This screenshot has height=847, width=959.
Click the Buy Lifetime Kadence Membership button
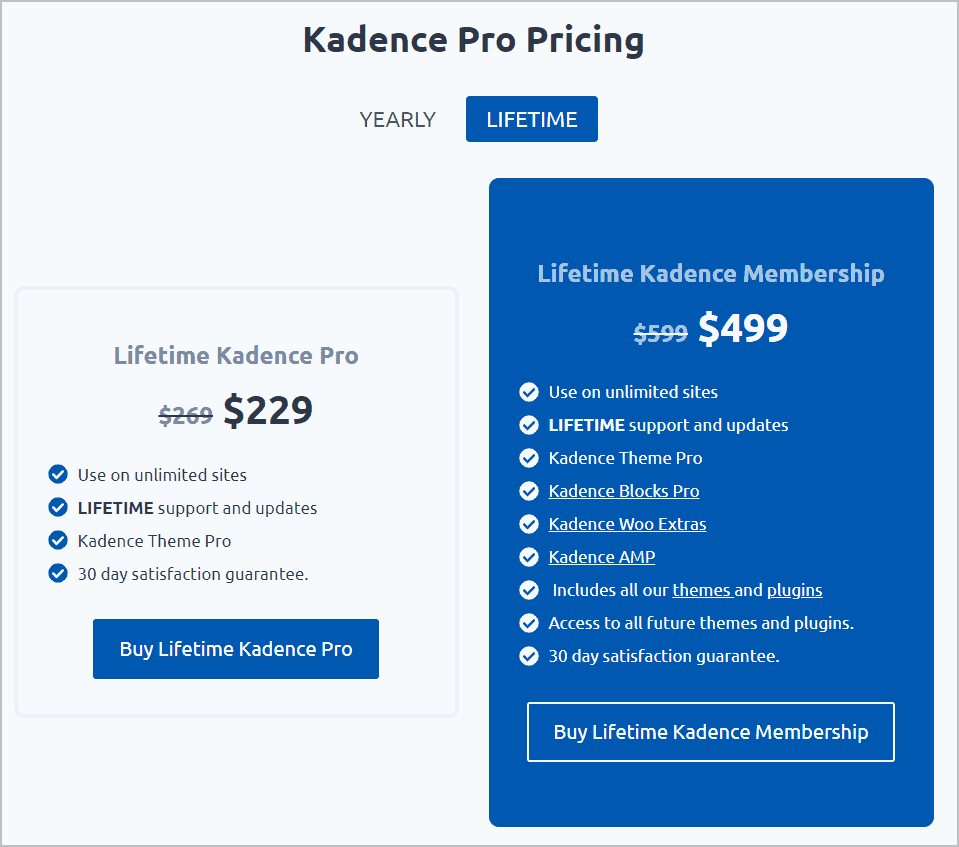[x=710, y=732]
